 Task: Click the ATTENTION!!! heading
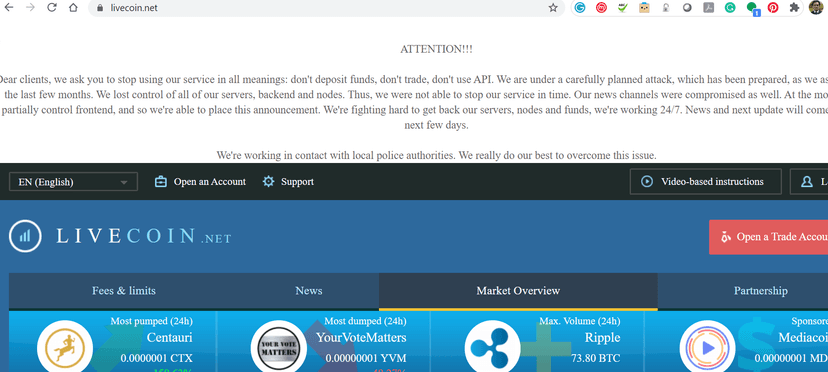(x=436, y=49)
